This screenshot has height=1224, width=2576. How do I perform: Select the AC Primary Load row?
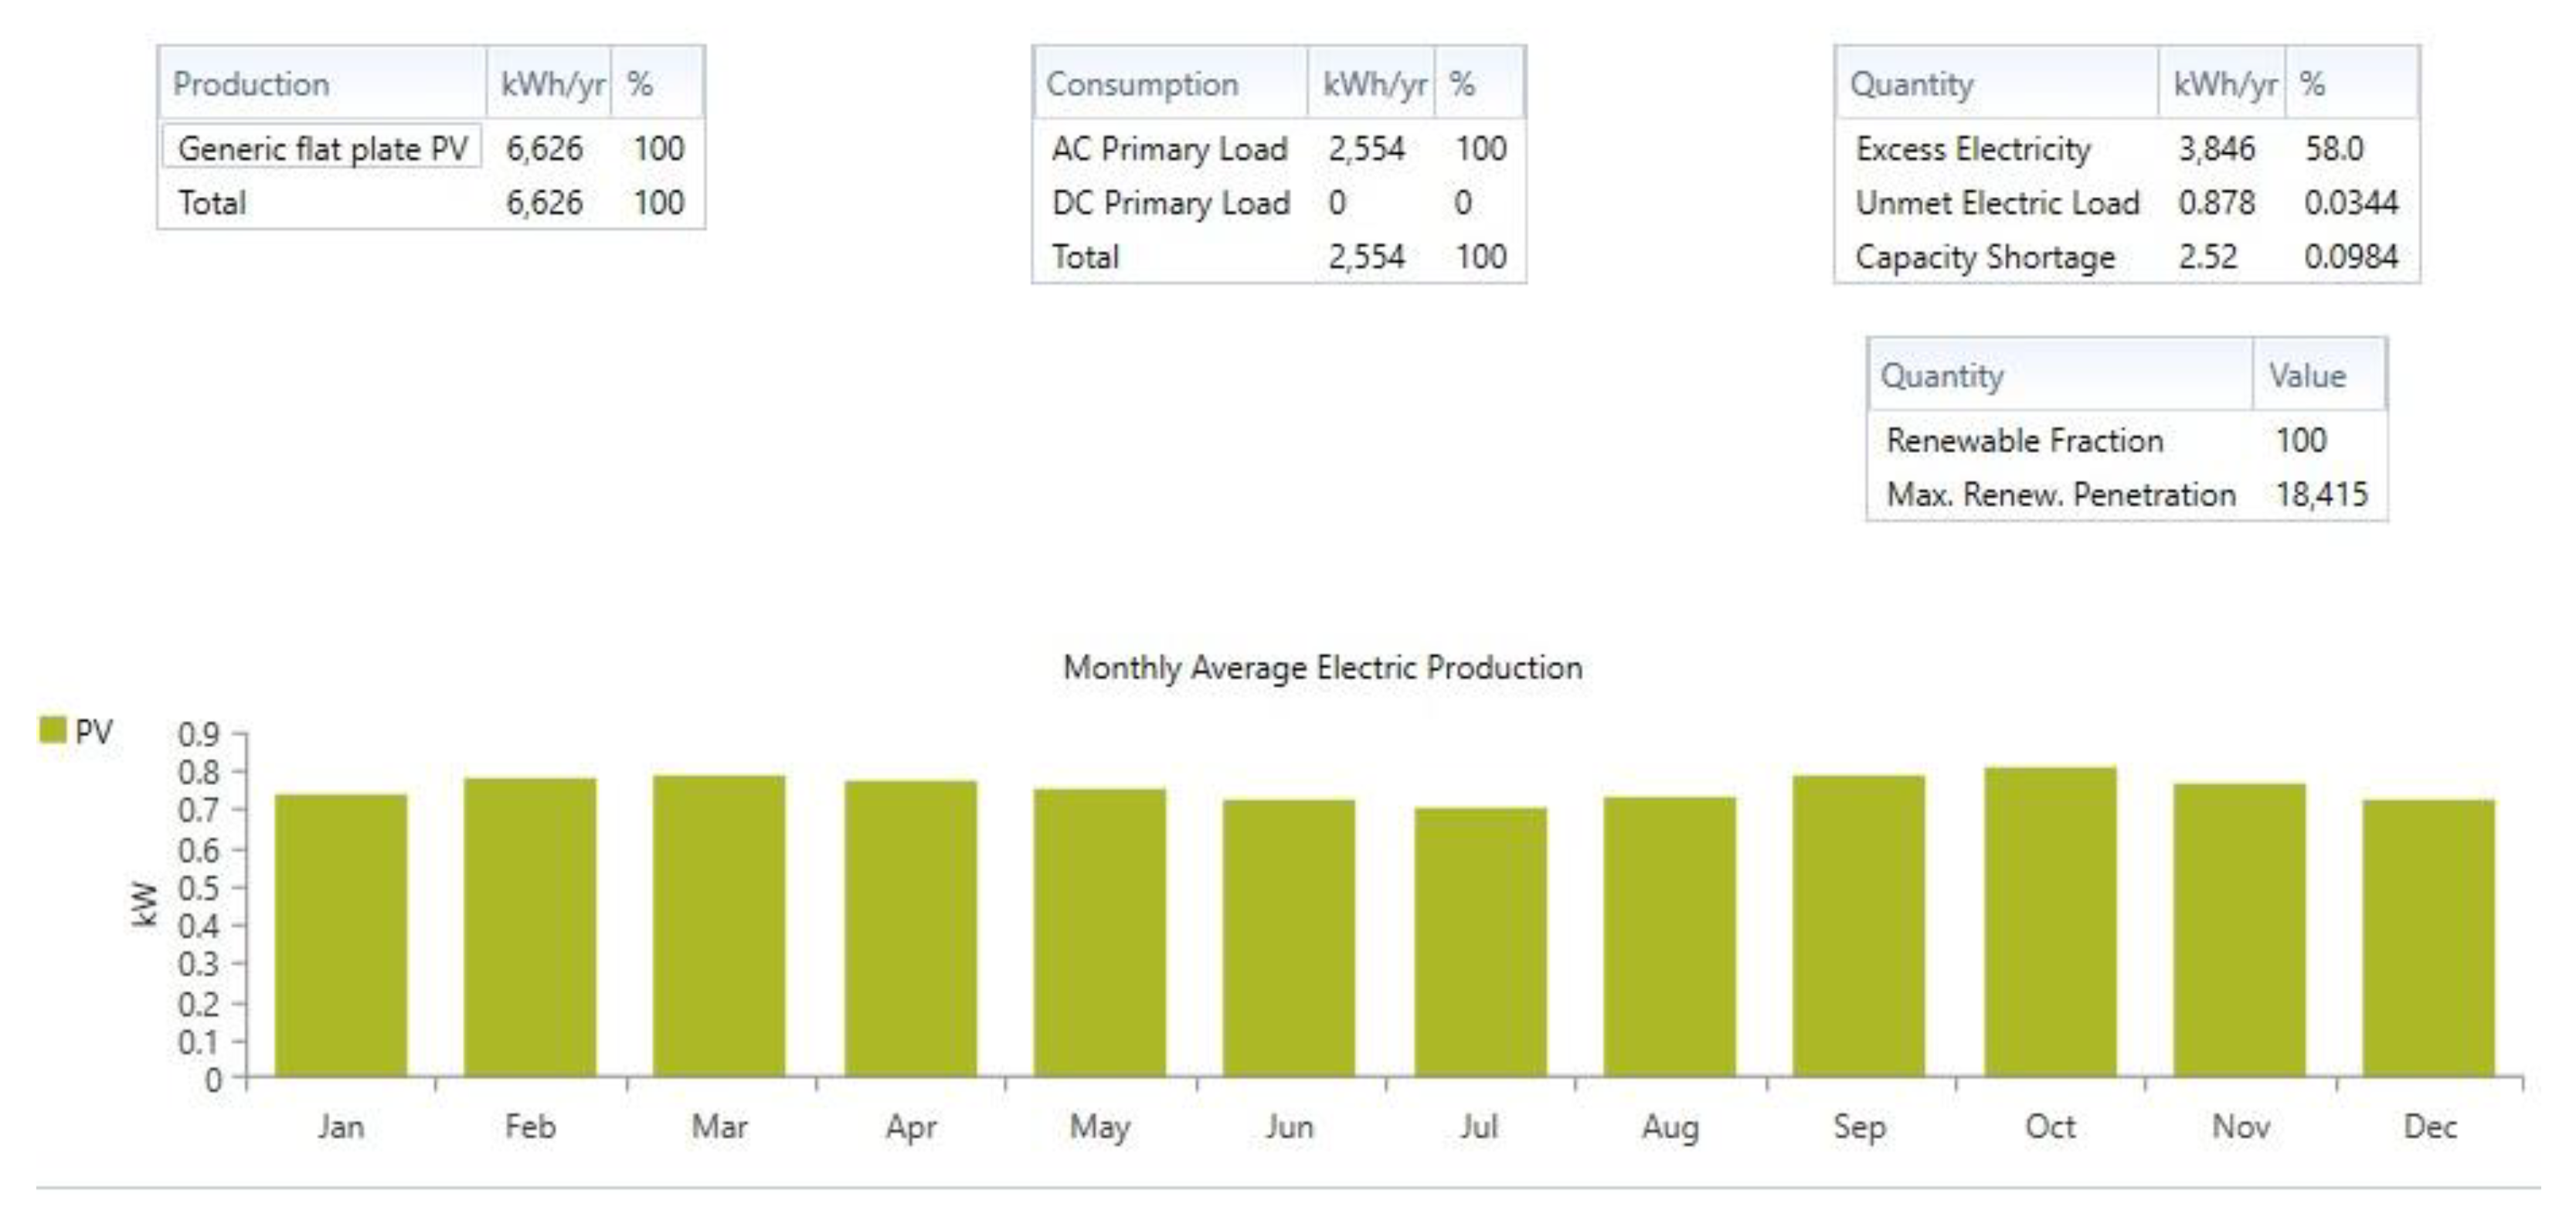tap(1169, 148)
